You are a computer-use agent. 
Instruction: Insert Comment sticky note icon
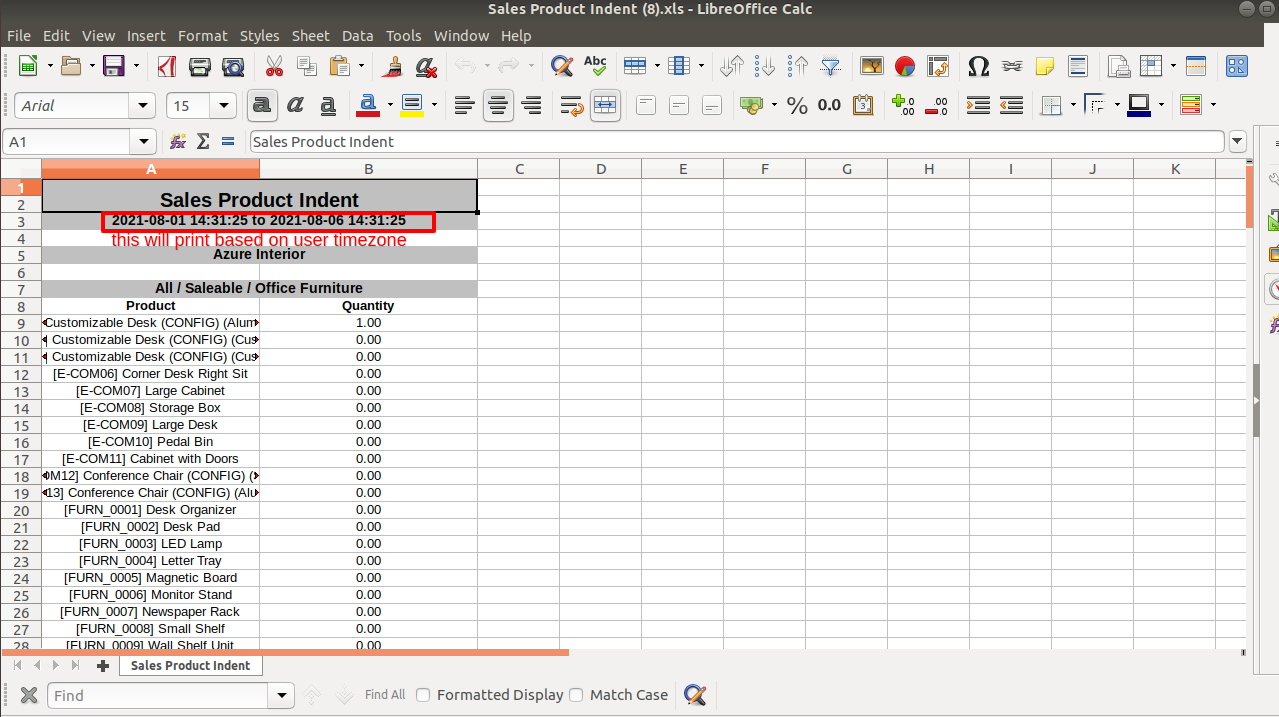coord(1044,67)
